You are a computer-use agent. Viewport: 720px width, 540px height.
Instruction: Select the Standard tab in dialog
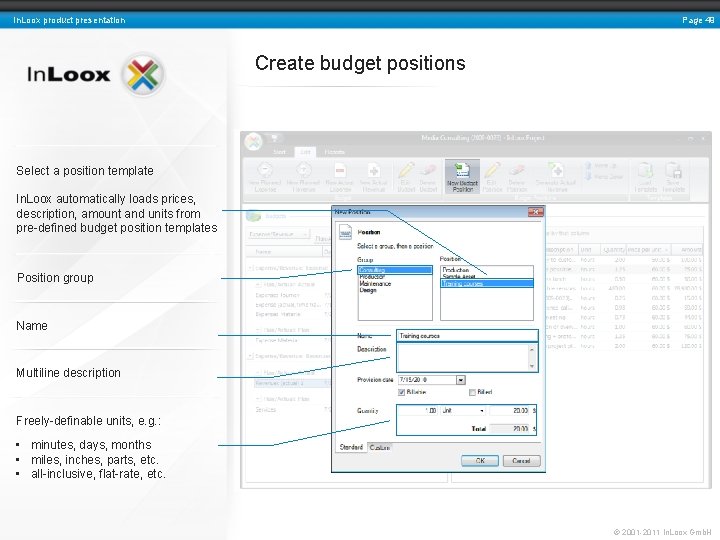point(351,447)
